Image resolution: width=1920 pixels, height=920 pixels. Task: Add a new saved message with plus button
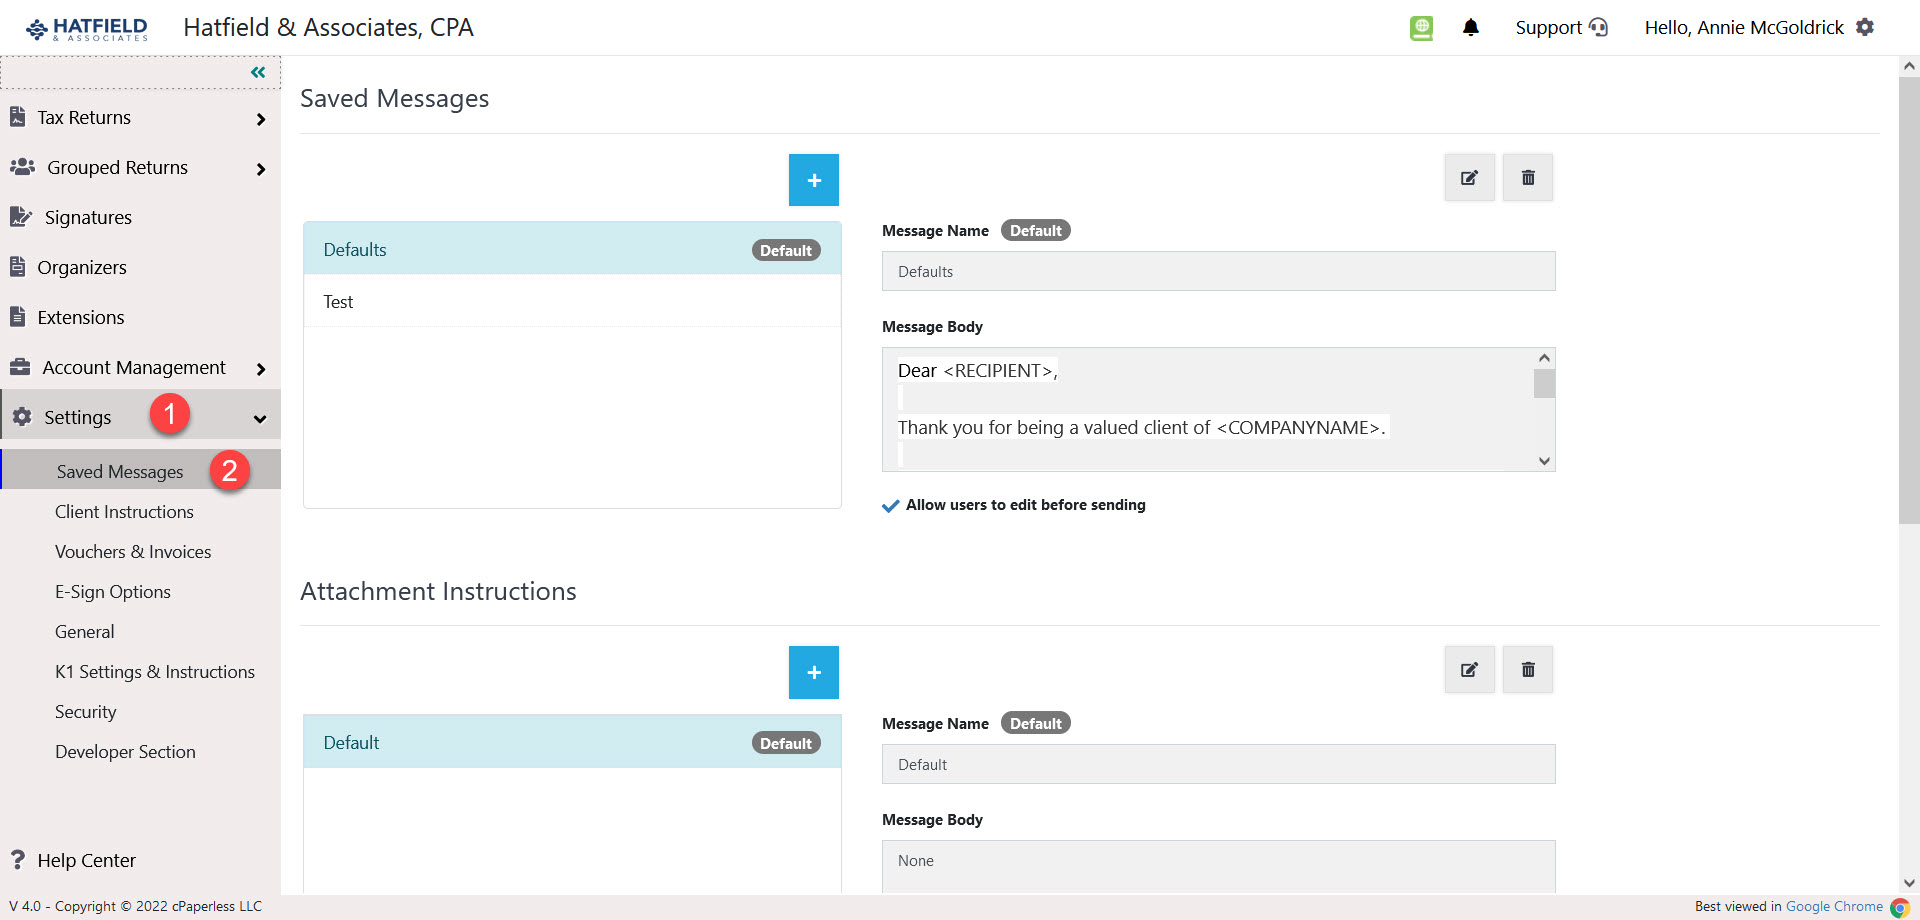pyautogui.click(x=813, y=180)
